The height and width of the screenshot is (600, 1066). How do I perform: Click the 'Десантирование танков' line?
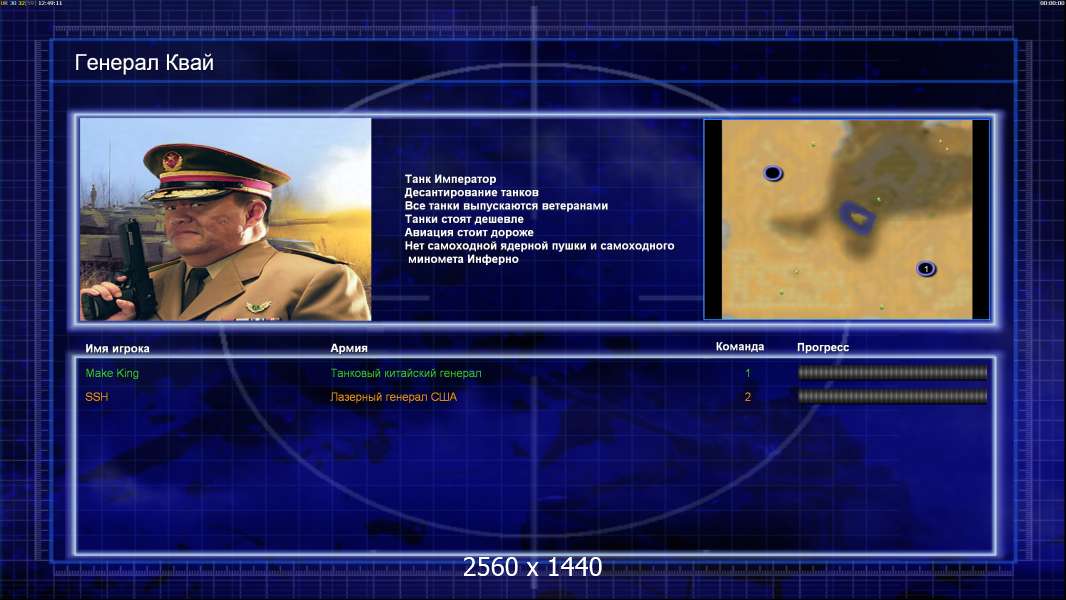pyautogui.click(x=471, y=192)
